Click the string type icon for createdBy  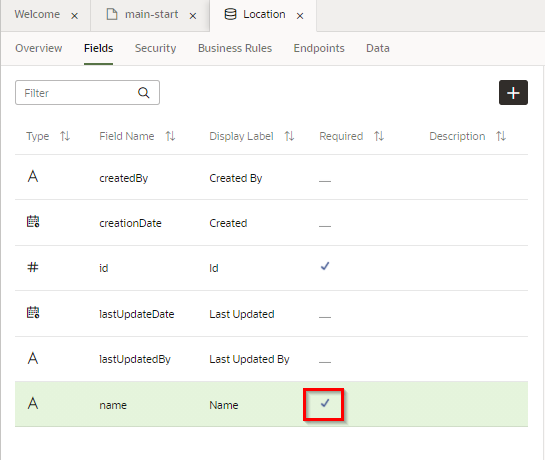pyautogui.click(x=33, y=177)
